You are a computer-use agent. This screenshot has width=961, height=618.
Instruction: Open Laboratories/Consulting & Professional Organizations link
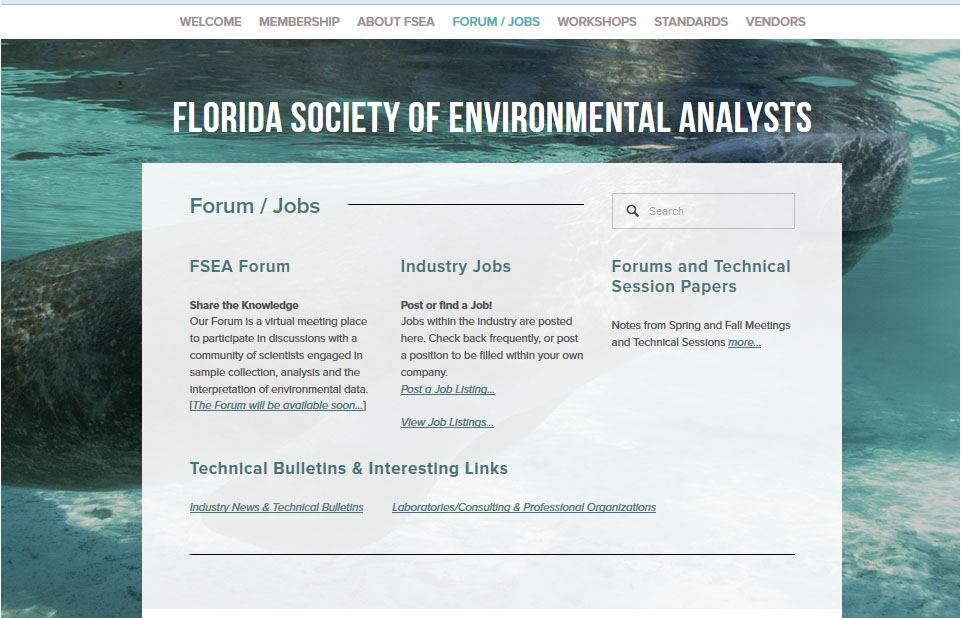click(x=524, y=507)
